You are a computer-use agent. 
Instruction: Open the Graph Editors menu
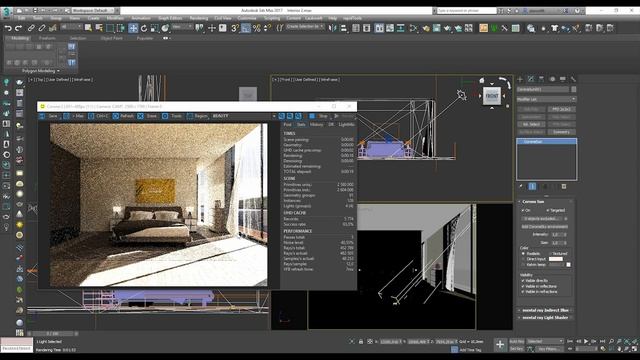170,18
